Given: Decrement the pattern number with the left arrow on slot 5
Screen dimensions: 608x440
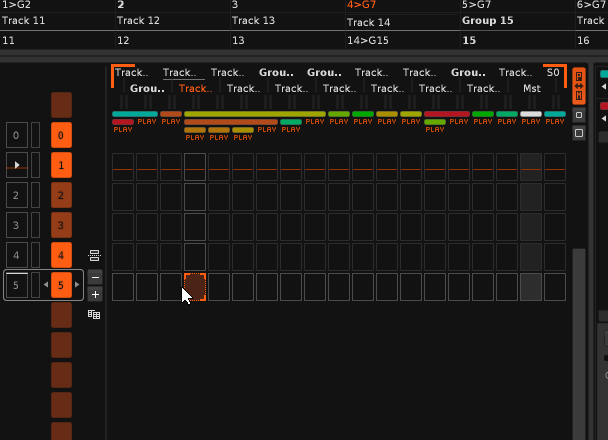Looking at the screenshot, I should [x=45, y=286].
